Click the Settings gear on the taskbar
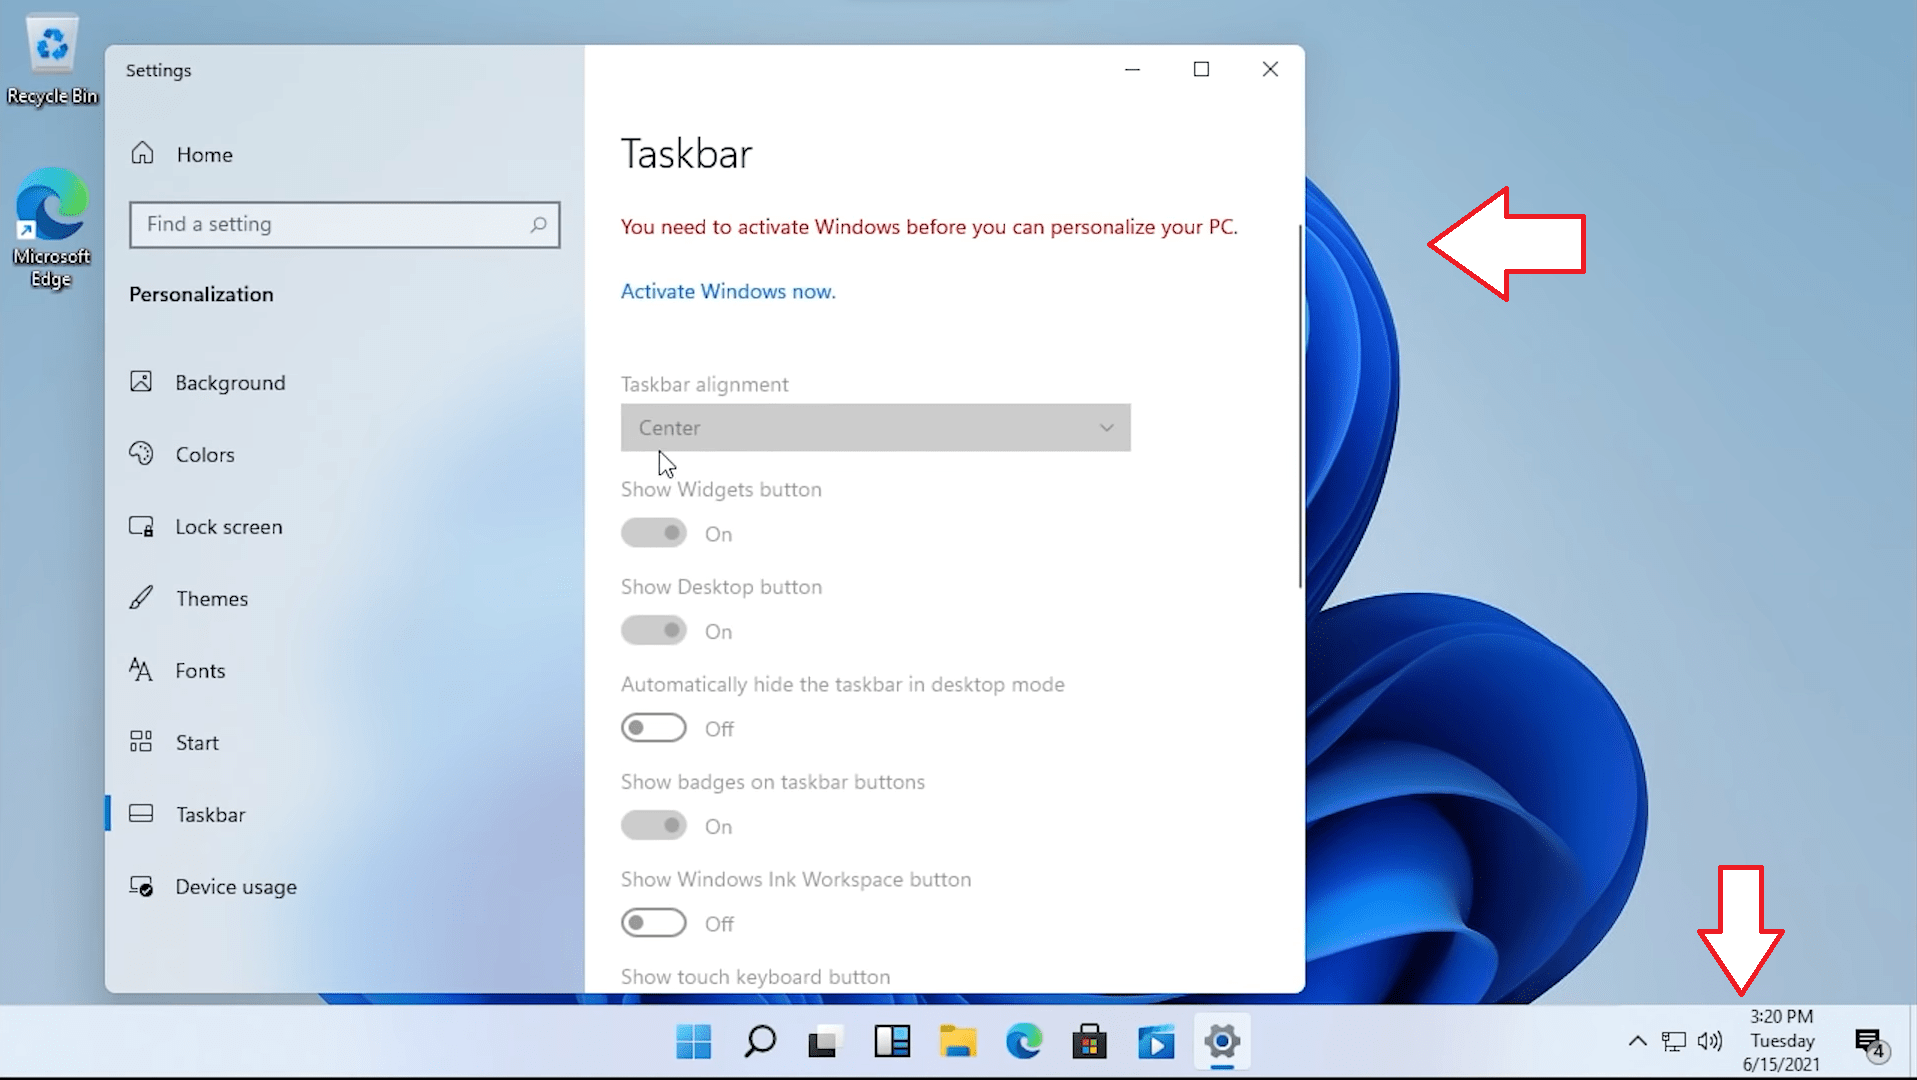1917x1080 pixels. pyautogui.click(x=1222, y=1042)
